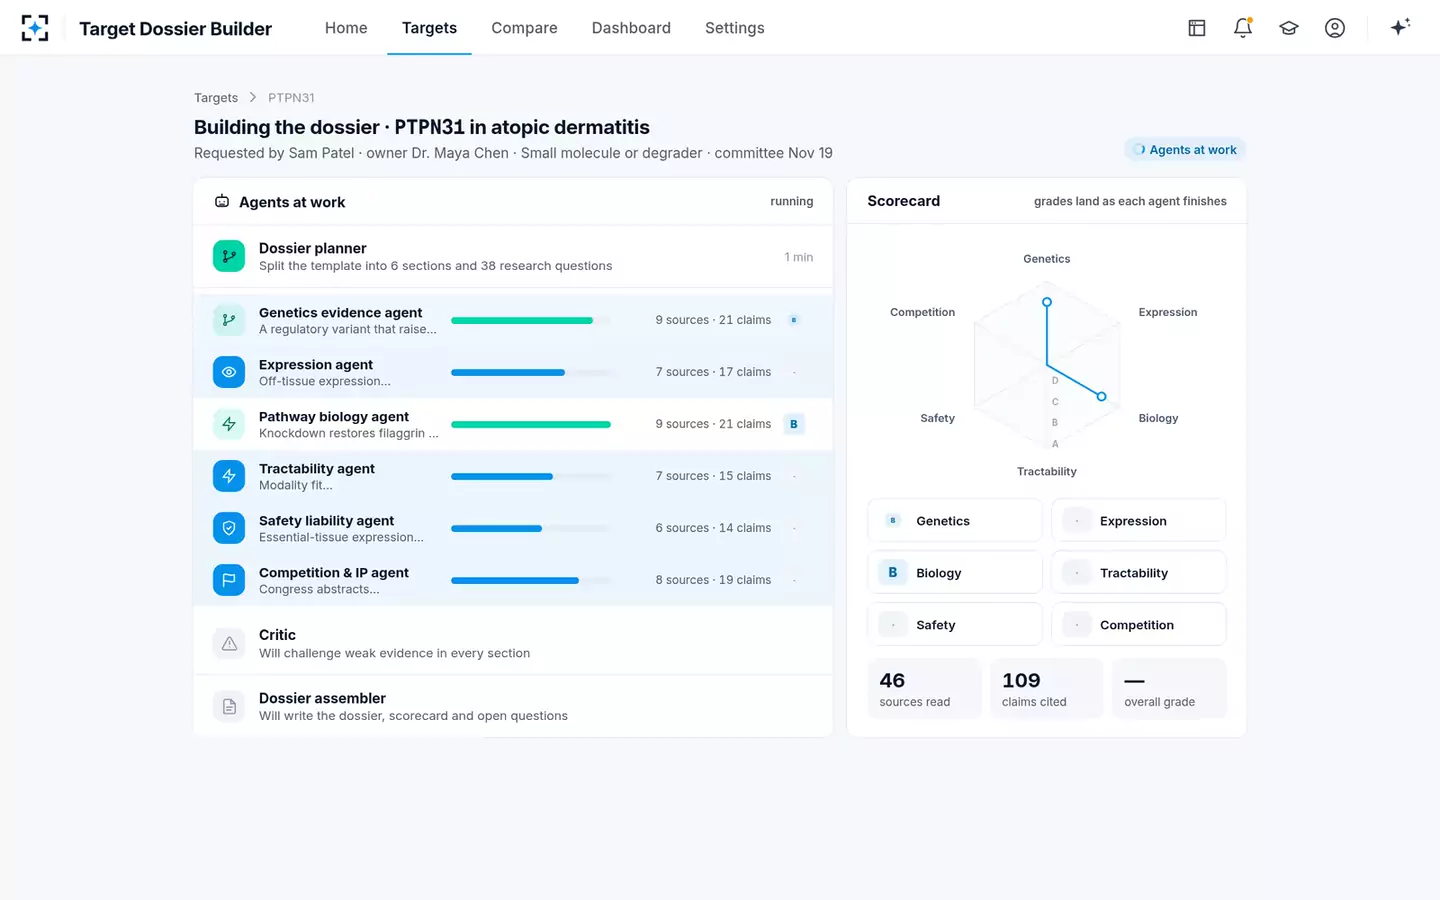The width and height of the screenshot is (1440, 900).
Task: Click the "running" status text
Action: [x=792, y=201]
